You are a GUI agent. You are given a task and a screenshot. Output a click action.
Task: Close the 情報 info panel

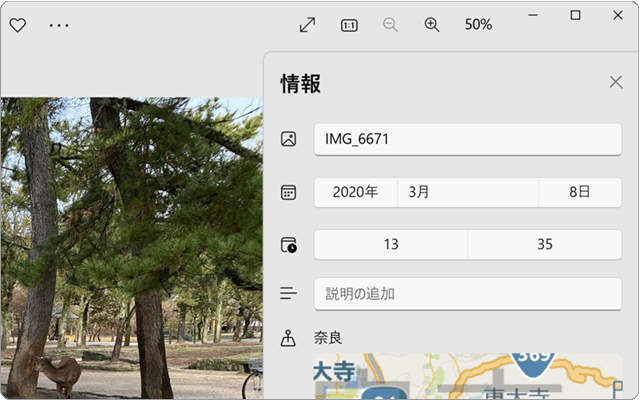616,82
